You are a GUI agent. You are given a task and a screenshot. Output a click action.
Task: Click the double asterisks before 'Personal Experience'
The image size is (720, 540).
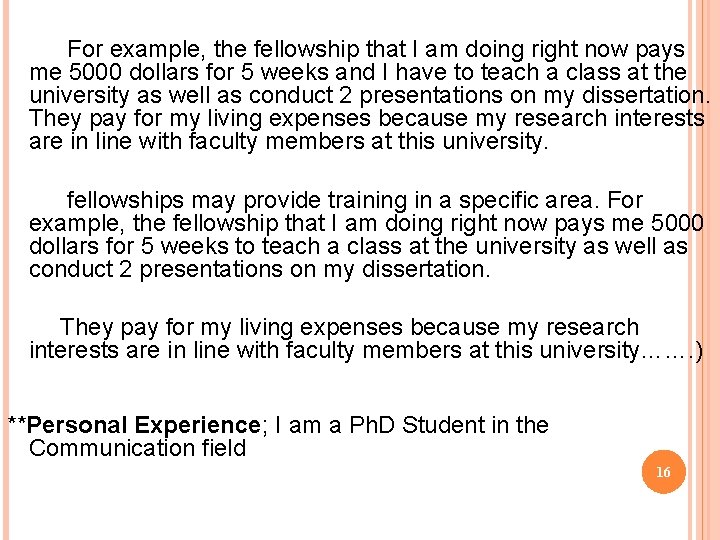(17, 424)
